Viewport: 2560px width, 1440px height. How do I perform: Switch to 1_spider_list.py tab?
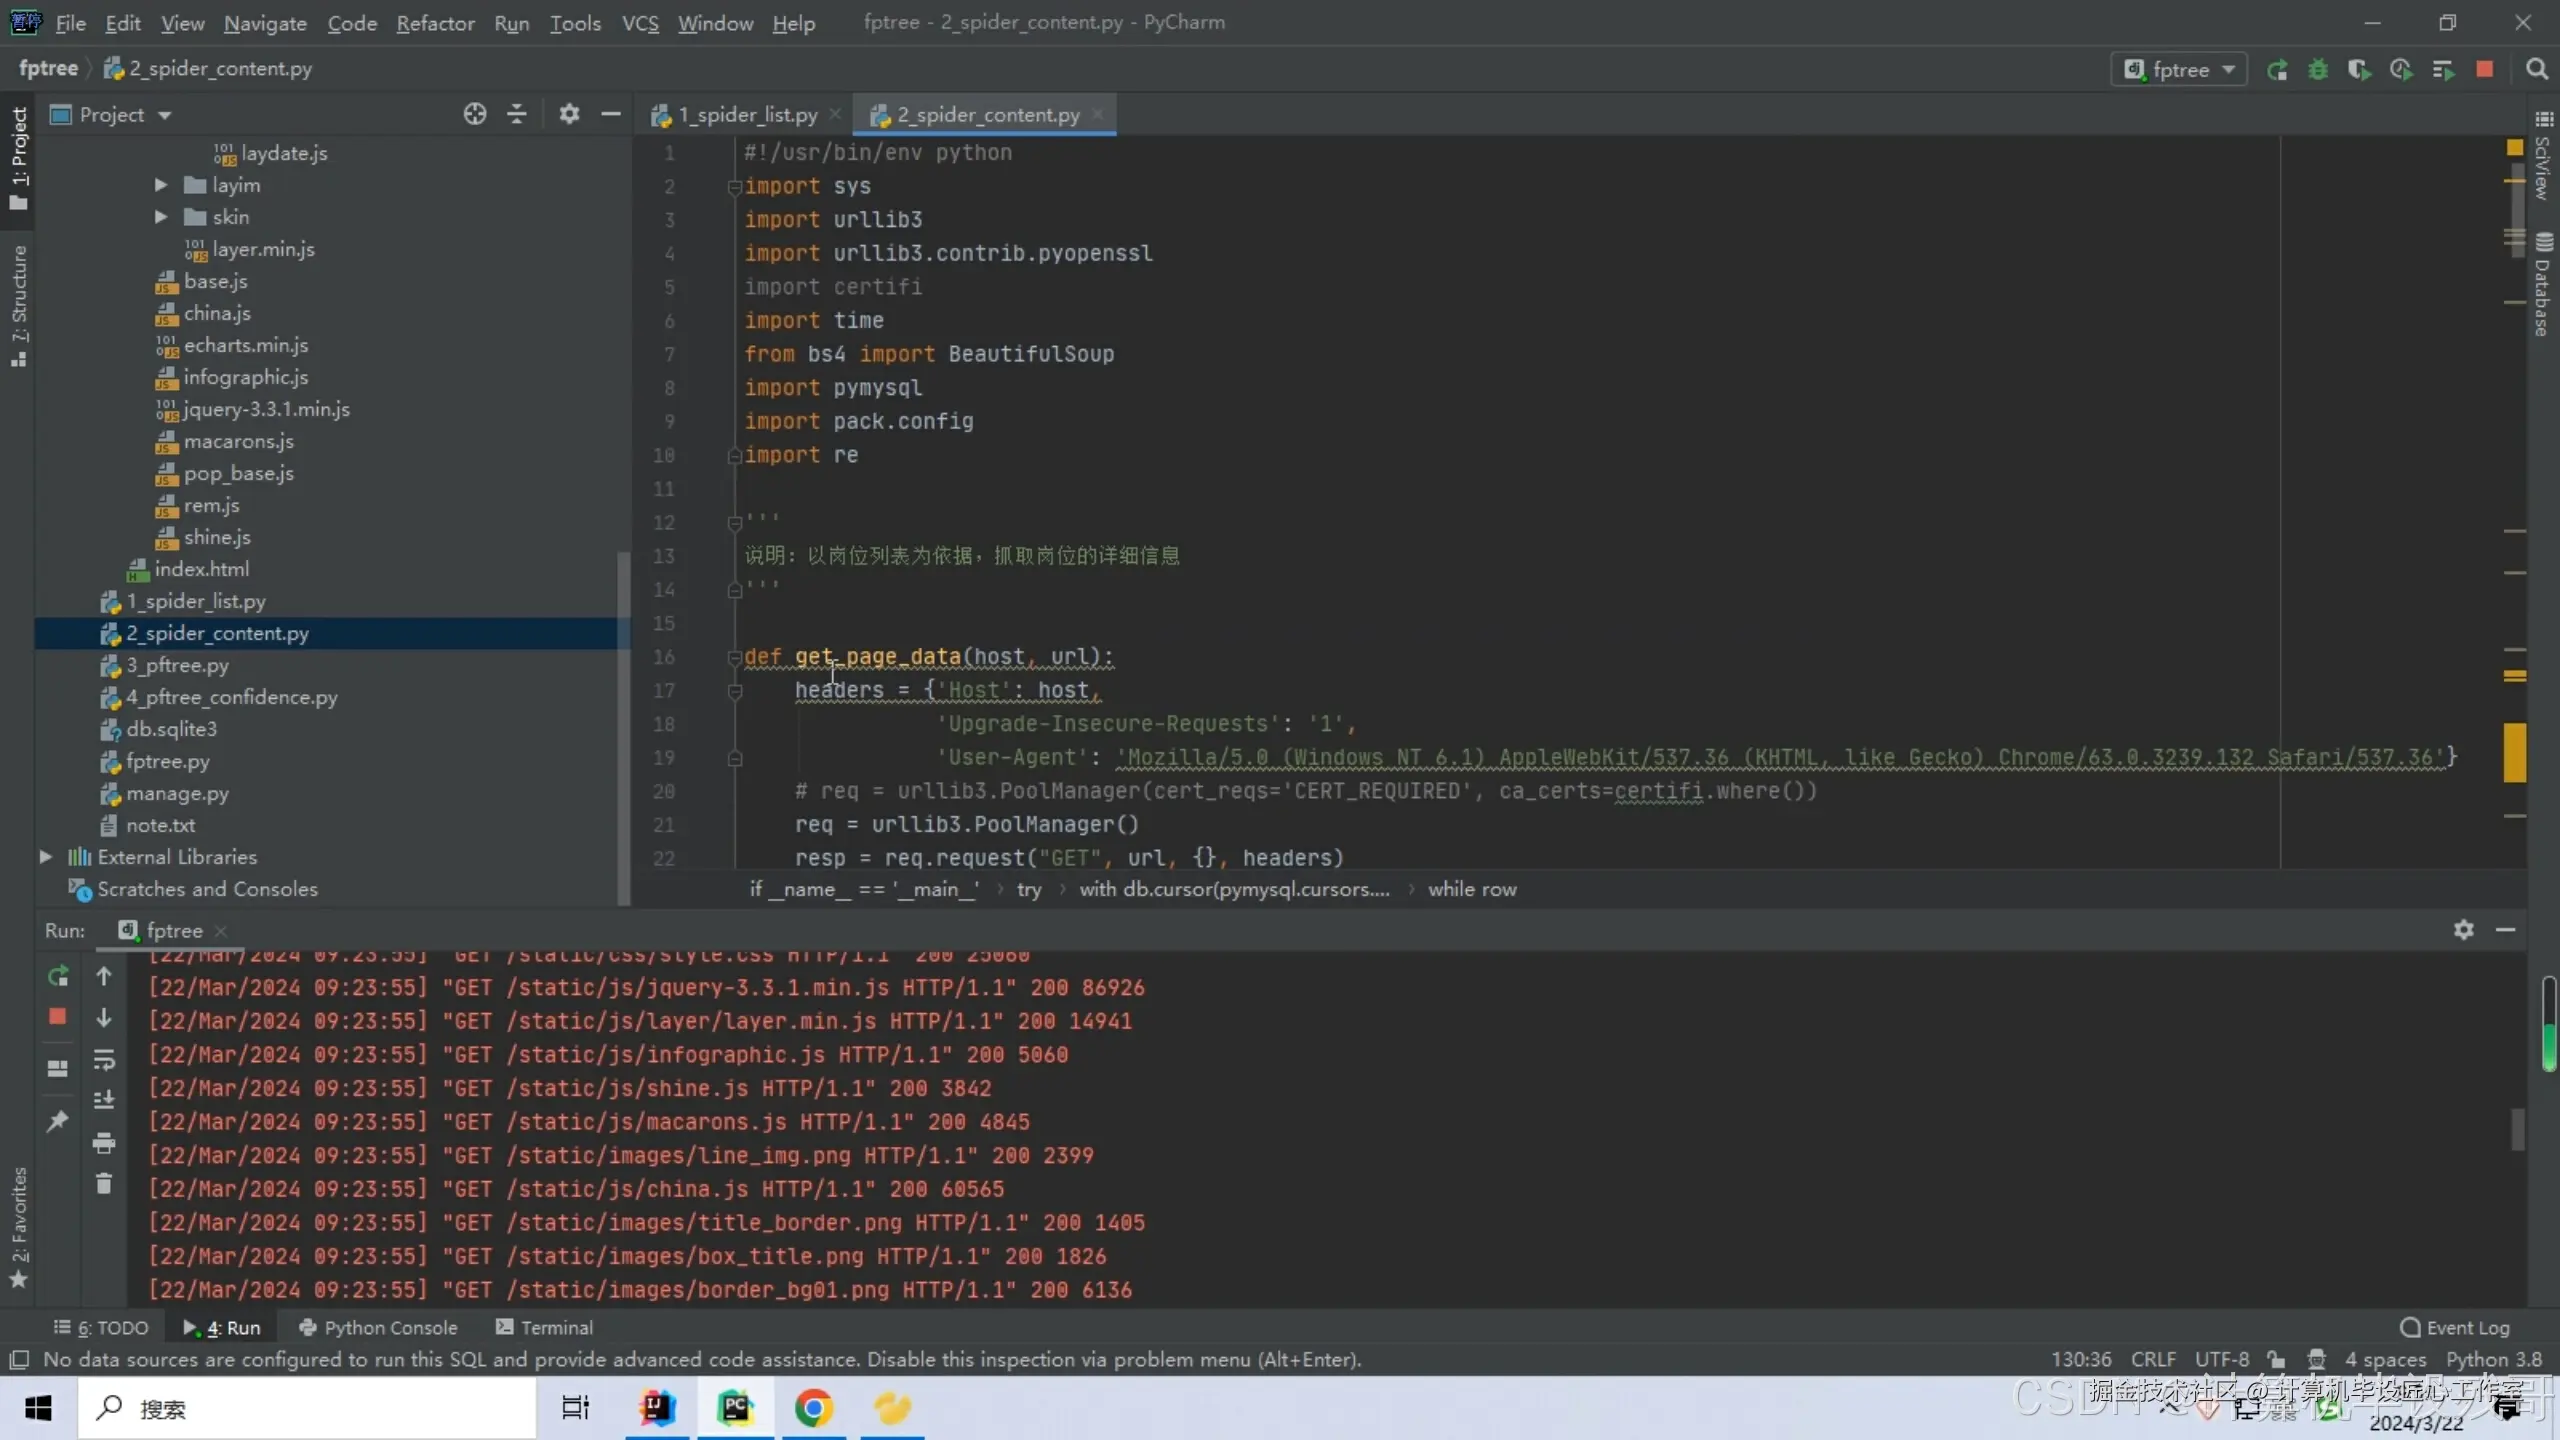point(747,115)
